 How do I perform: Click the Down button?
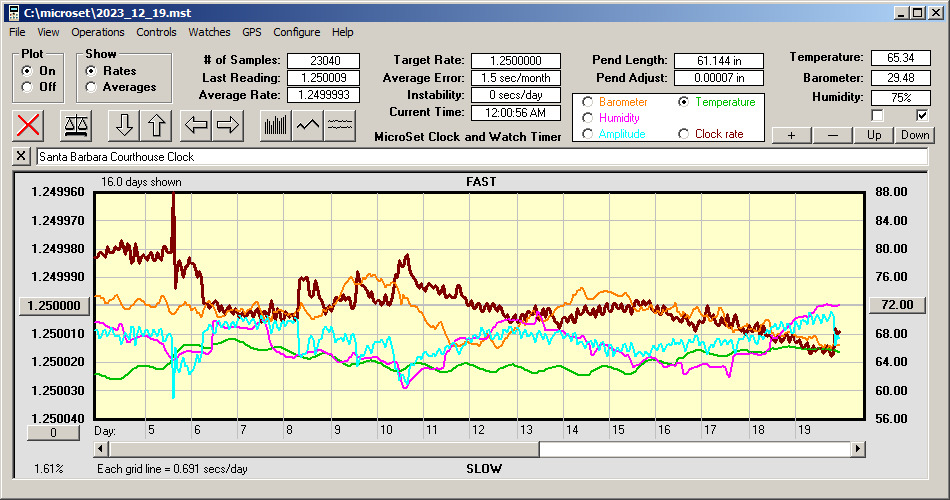click(915, 135)
